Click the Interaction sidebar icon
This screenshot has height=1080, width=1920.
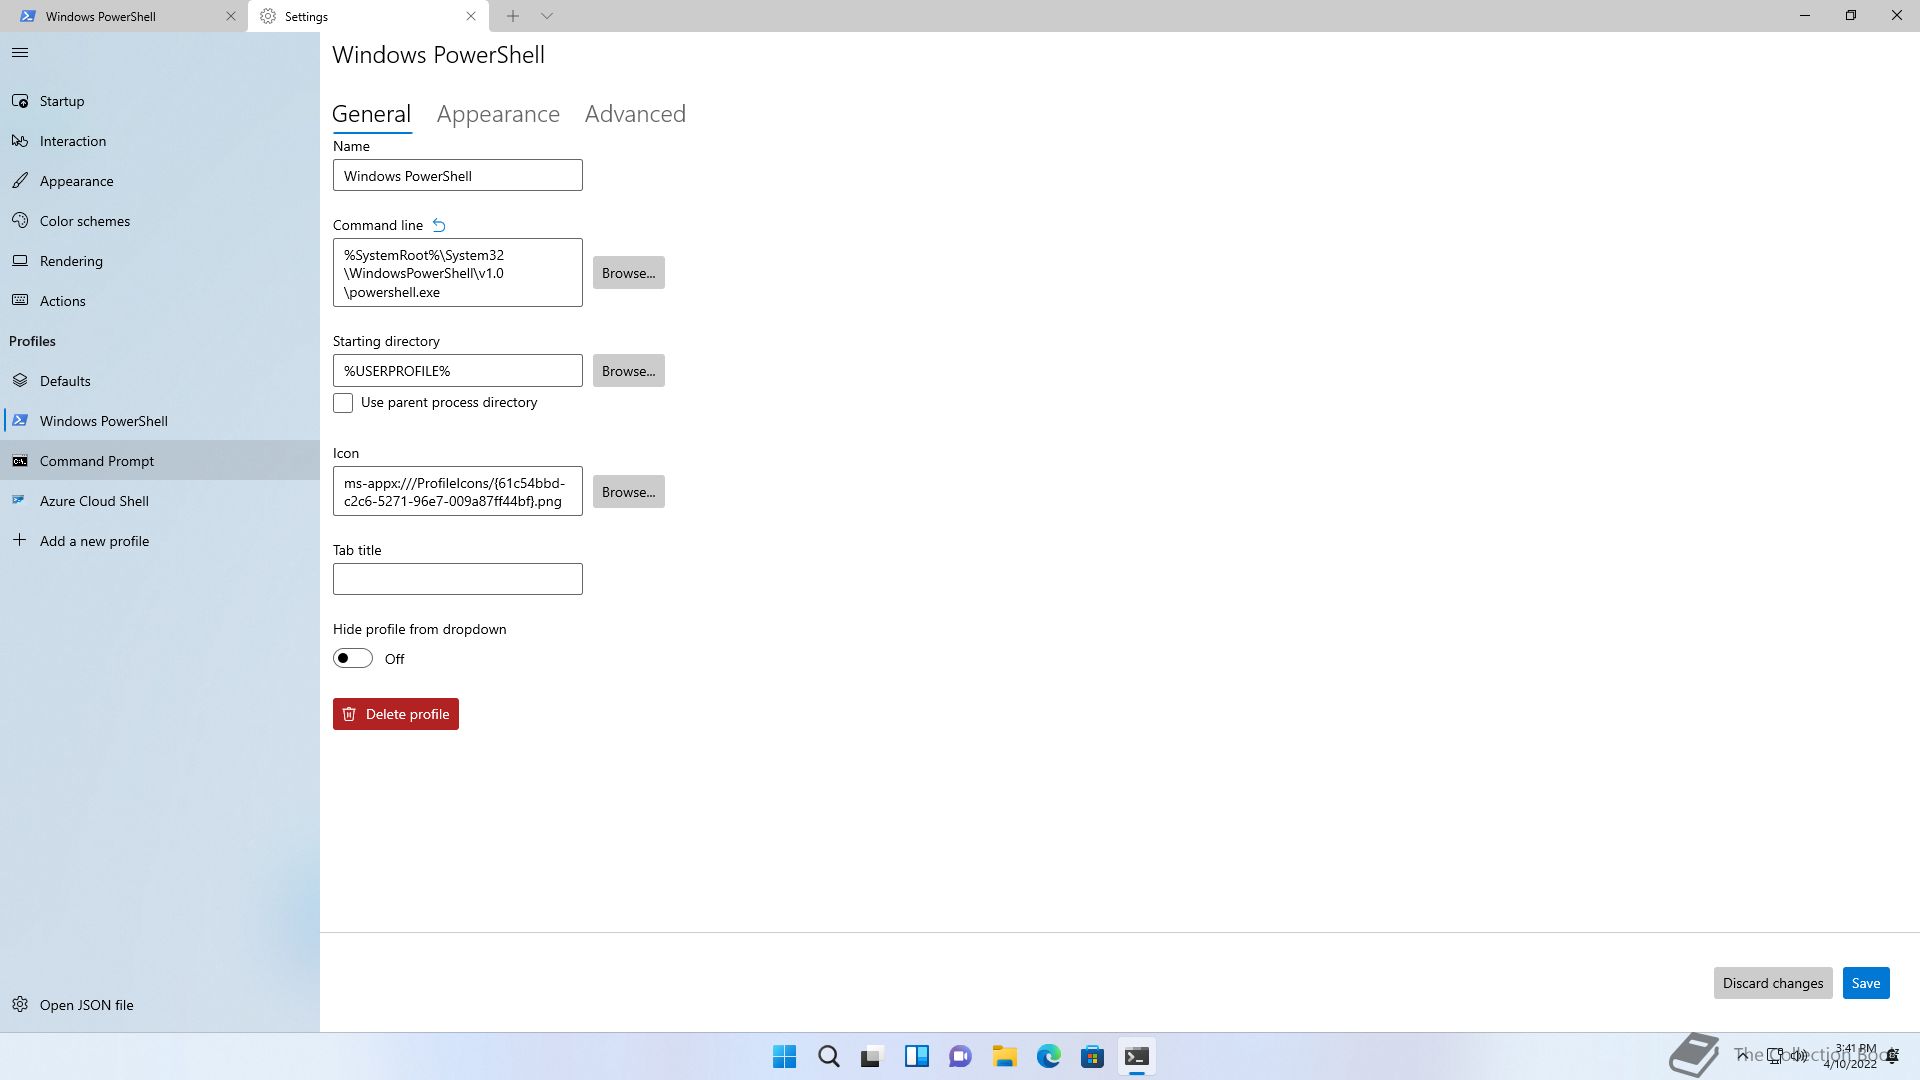[x=20, y=141]
